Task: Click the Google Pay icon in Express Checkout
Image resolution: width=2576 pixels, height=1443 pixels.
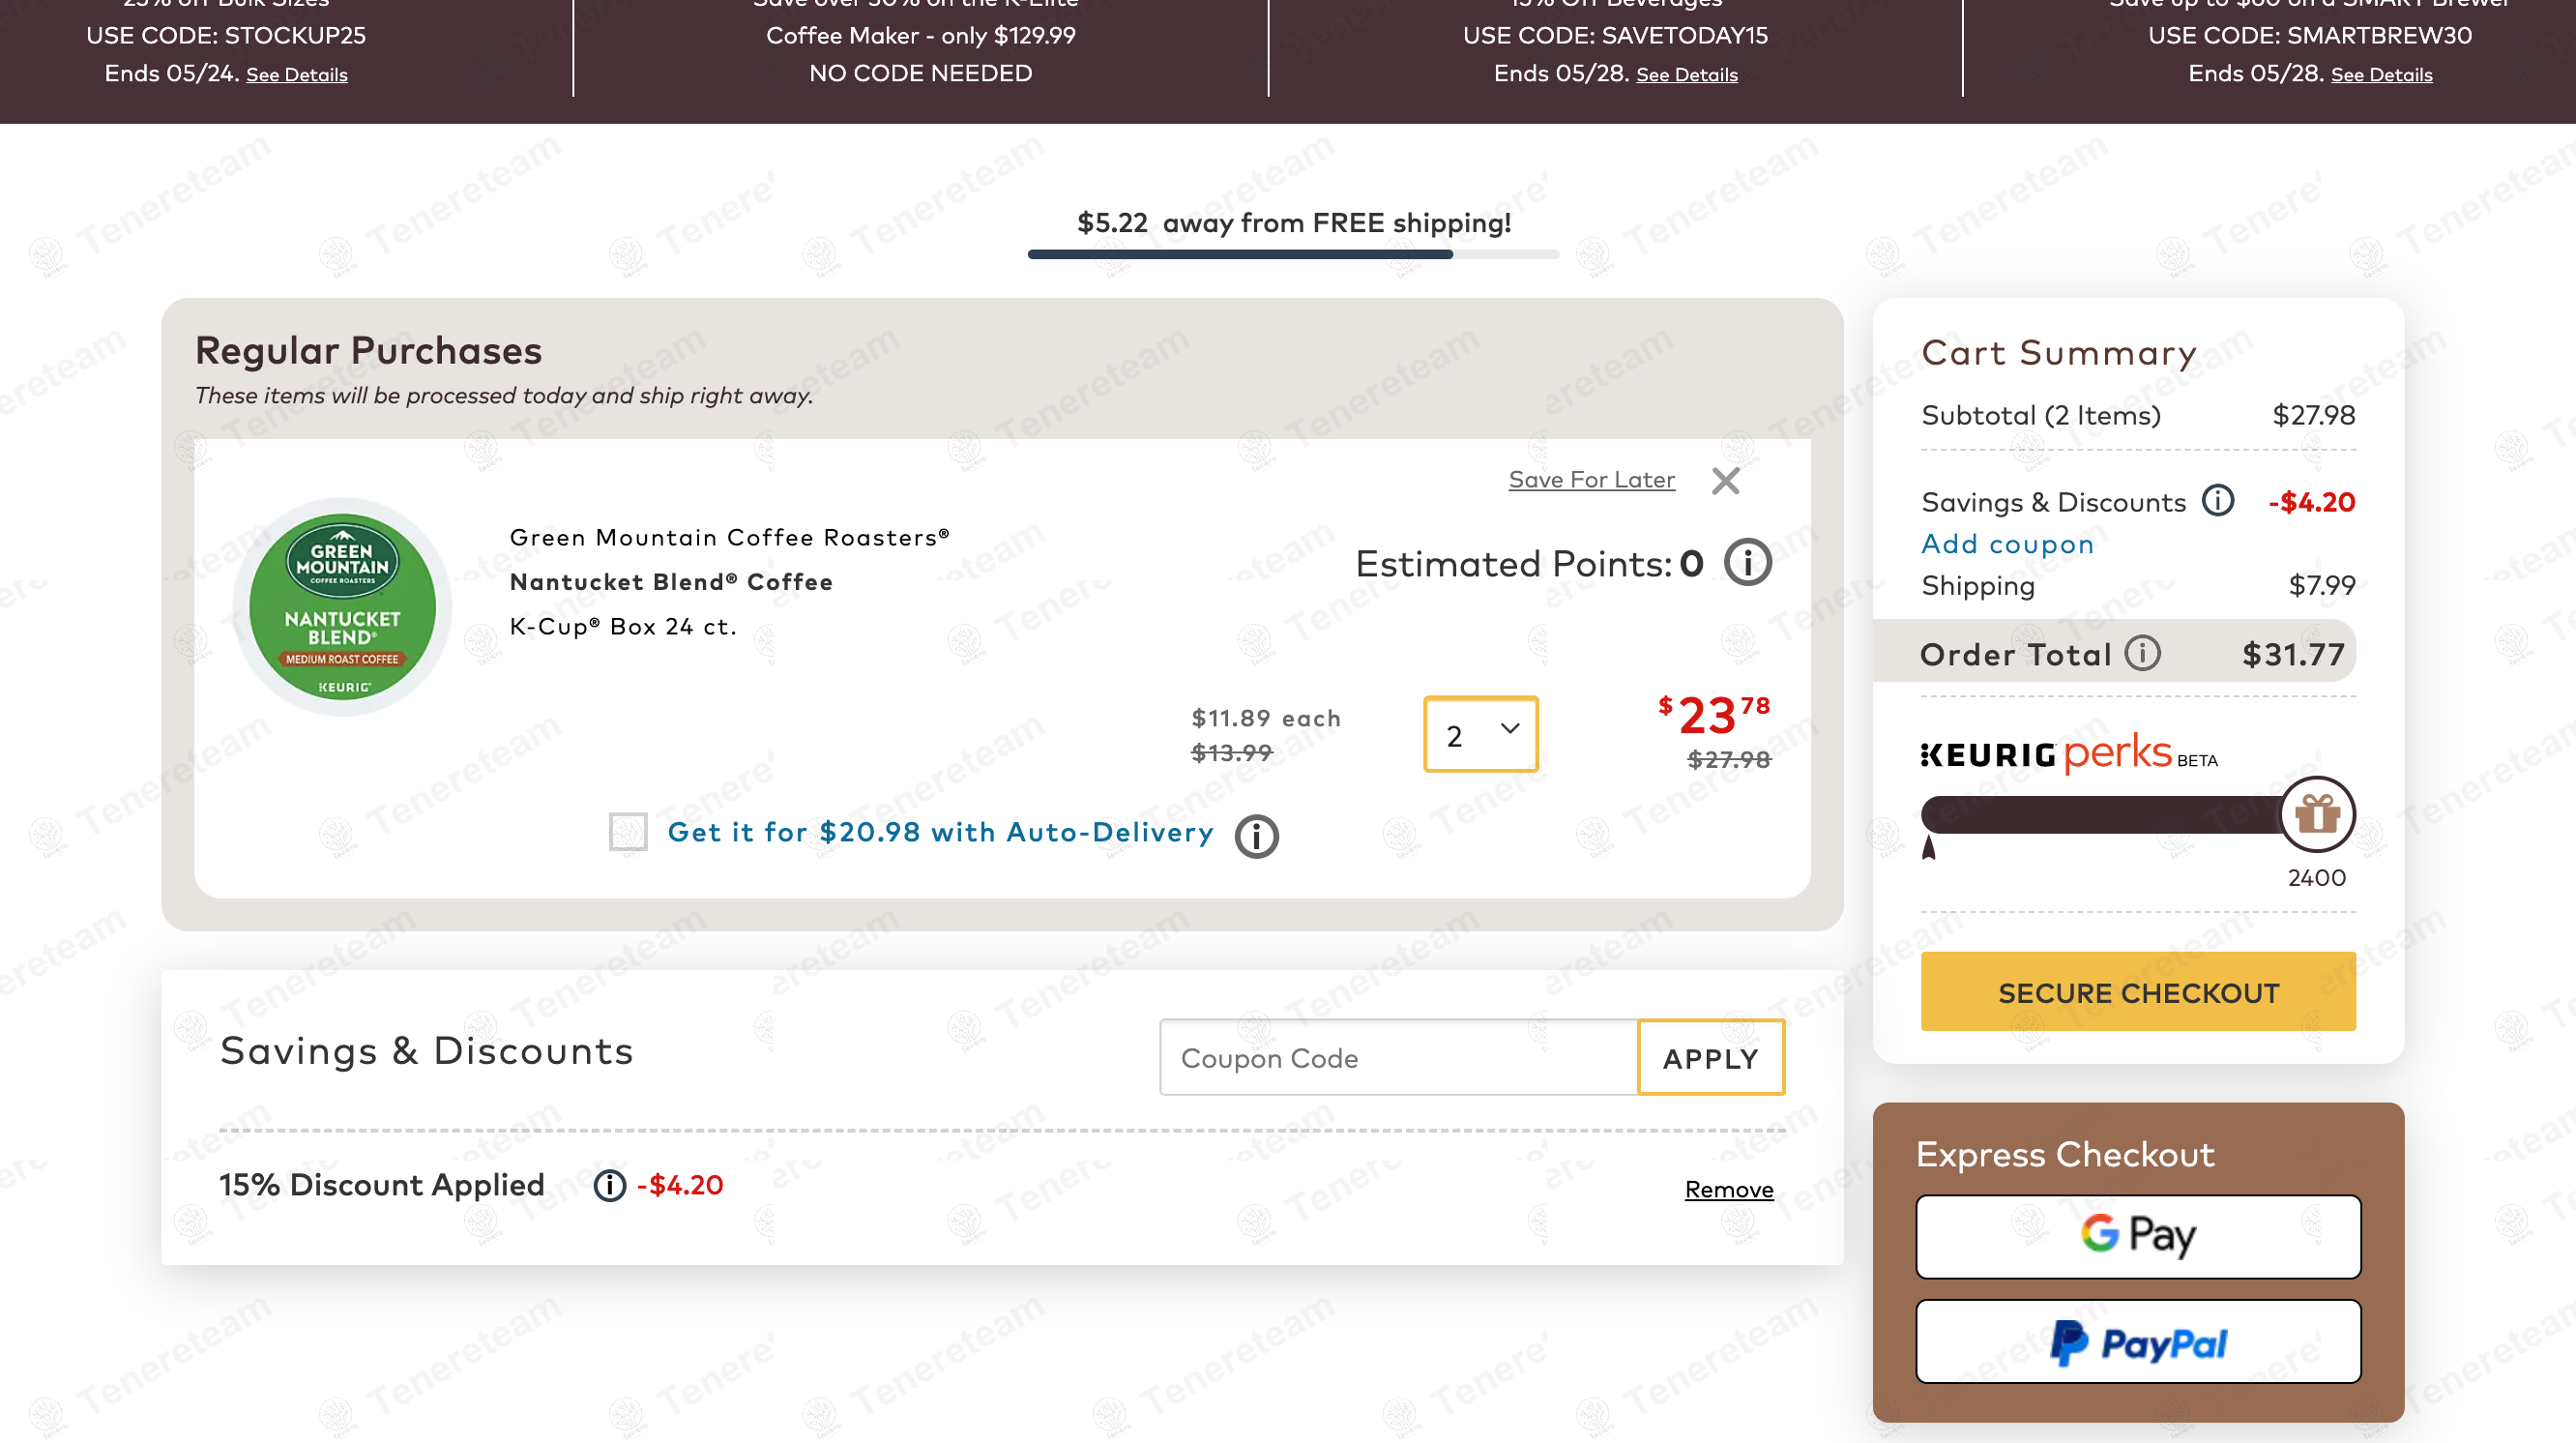Action: (x=2137, y=1236)
